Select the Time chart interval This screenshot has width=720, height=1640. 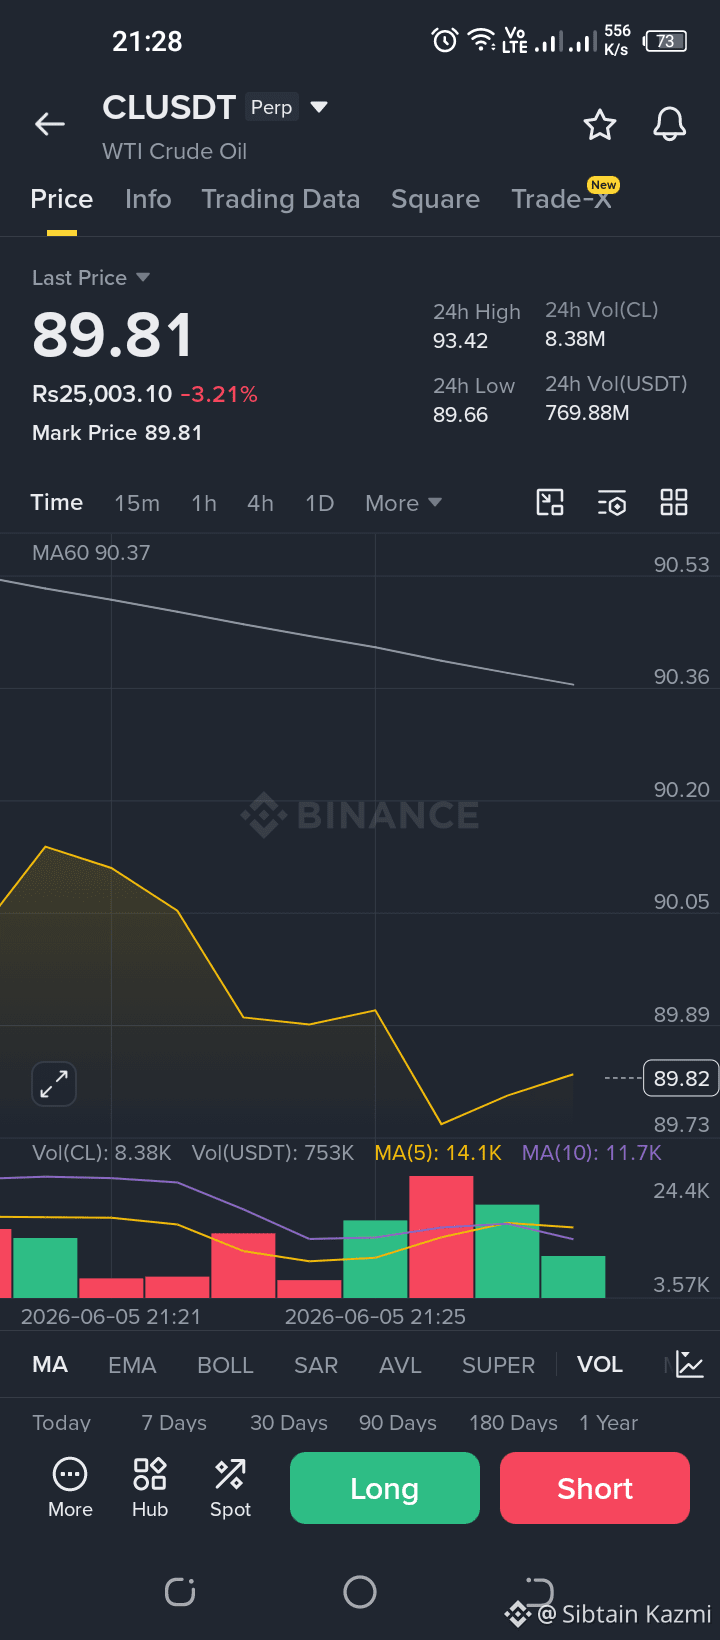pos(57,502)
